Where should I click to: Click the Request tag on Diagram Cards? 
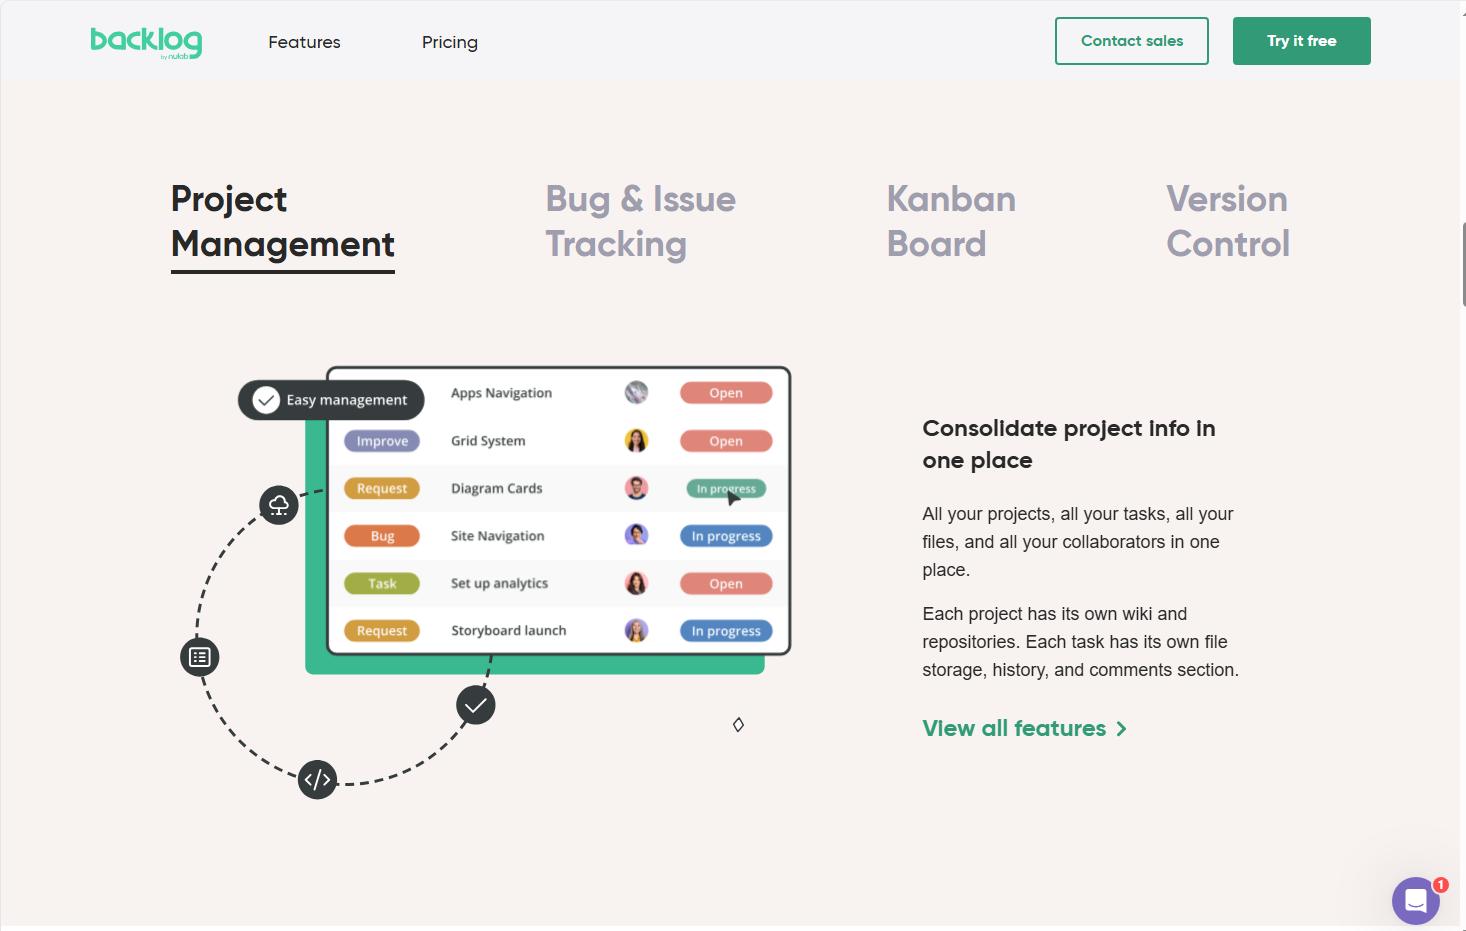click(x=382, y=488)
